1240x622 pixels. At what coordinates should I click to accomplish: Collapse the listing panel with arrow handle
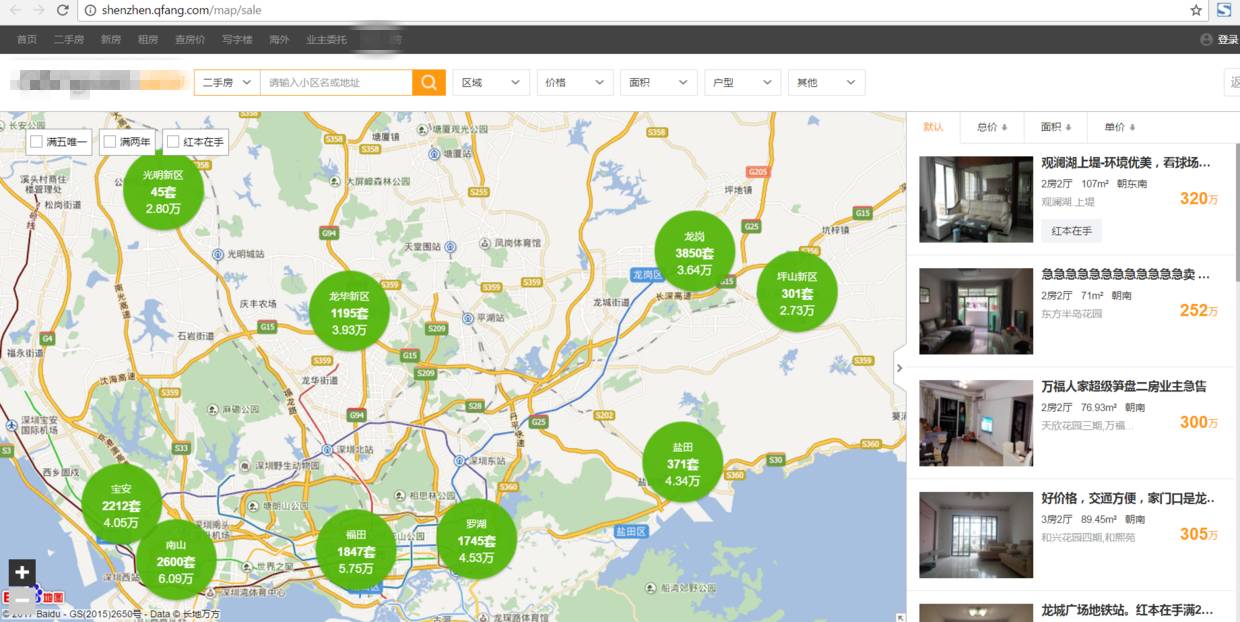coord(899,368)
